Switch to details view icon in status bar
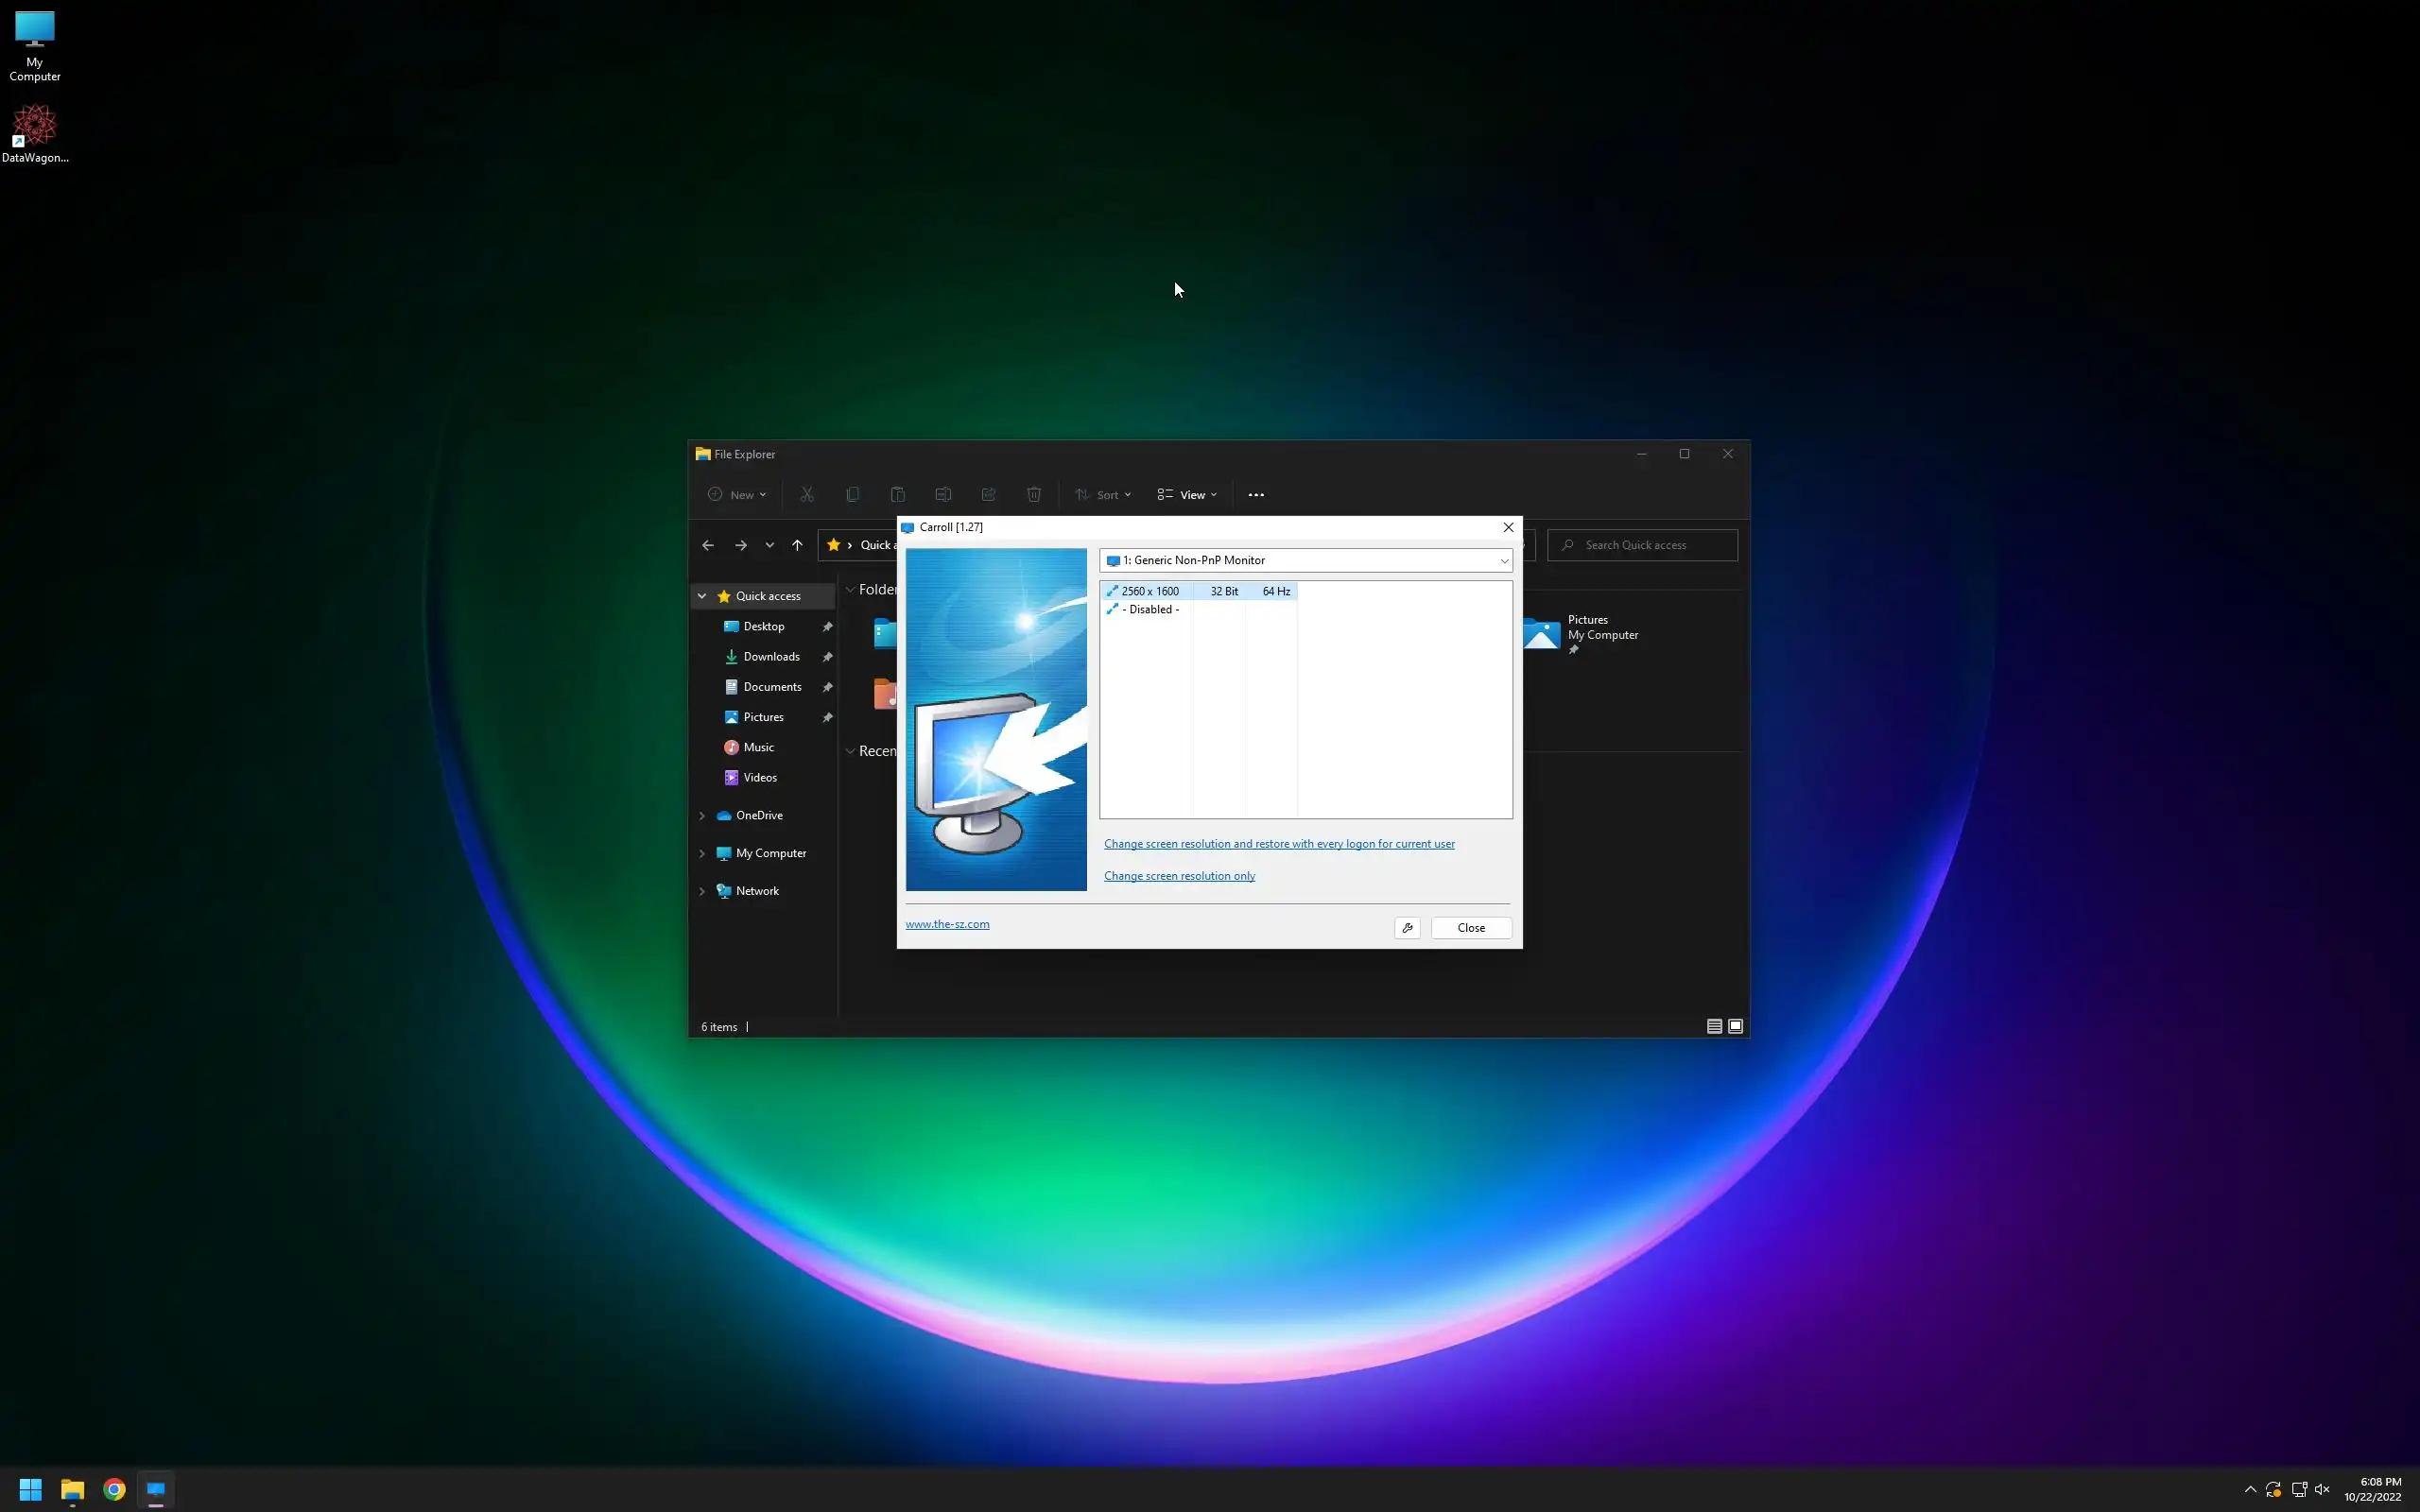 click(x=1714, y=1026)
